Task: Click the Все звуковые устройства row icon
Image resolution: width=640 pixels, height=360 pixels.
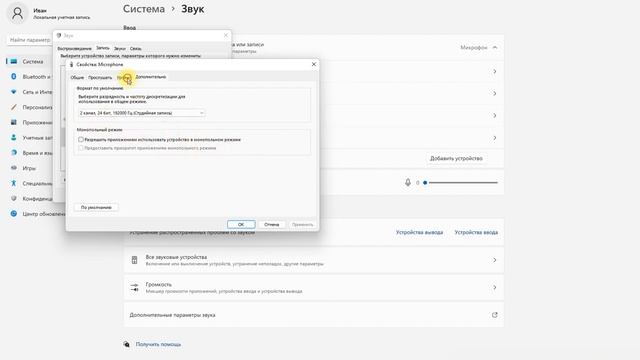Action: click(x=134, y=260)
